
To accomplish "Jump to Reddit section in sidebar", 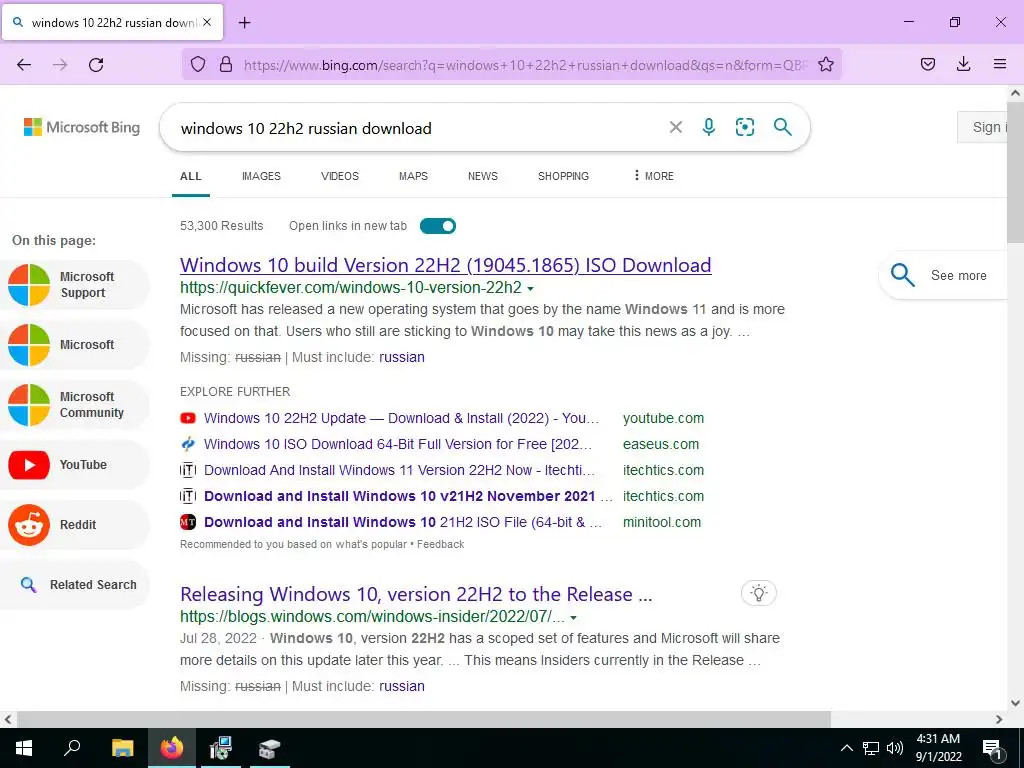I will click(75, 525).
